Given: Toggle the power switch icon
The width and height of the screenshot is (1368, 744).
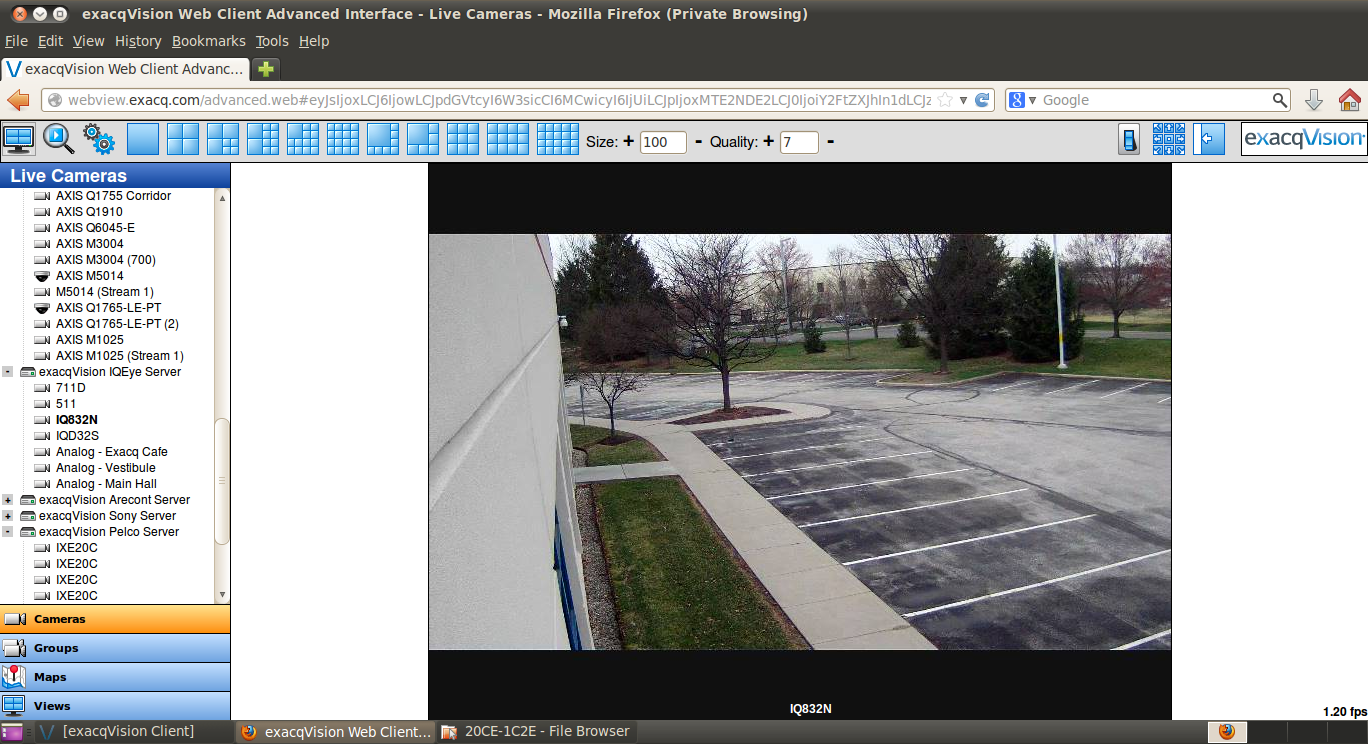Looking at the screenshot, I should coord(1129,139).
